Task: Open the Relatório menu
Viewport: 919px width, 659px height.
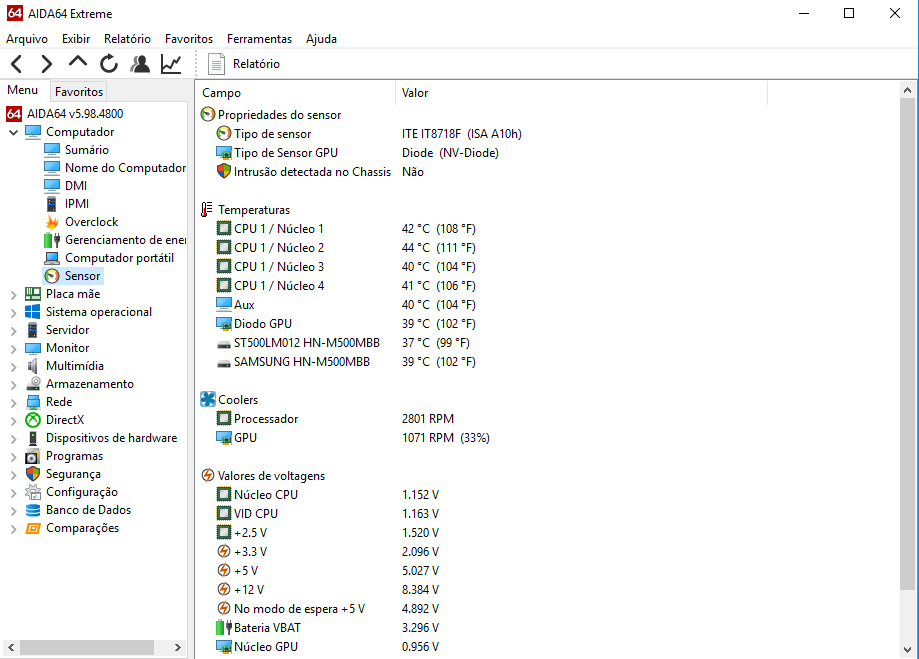Action: pyautogui.click(x=127, y=39)
